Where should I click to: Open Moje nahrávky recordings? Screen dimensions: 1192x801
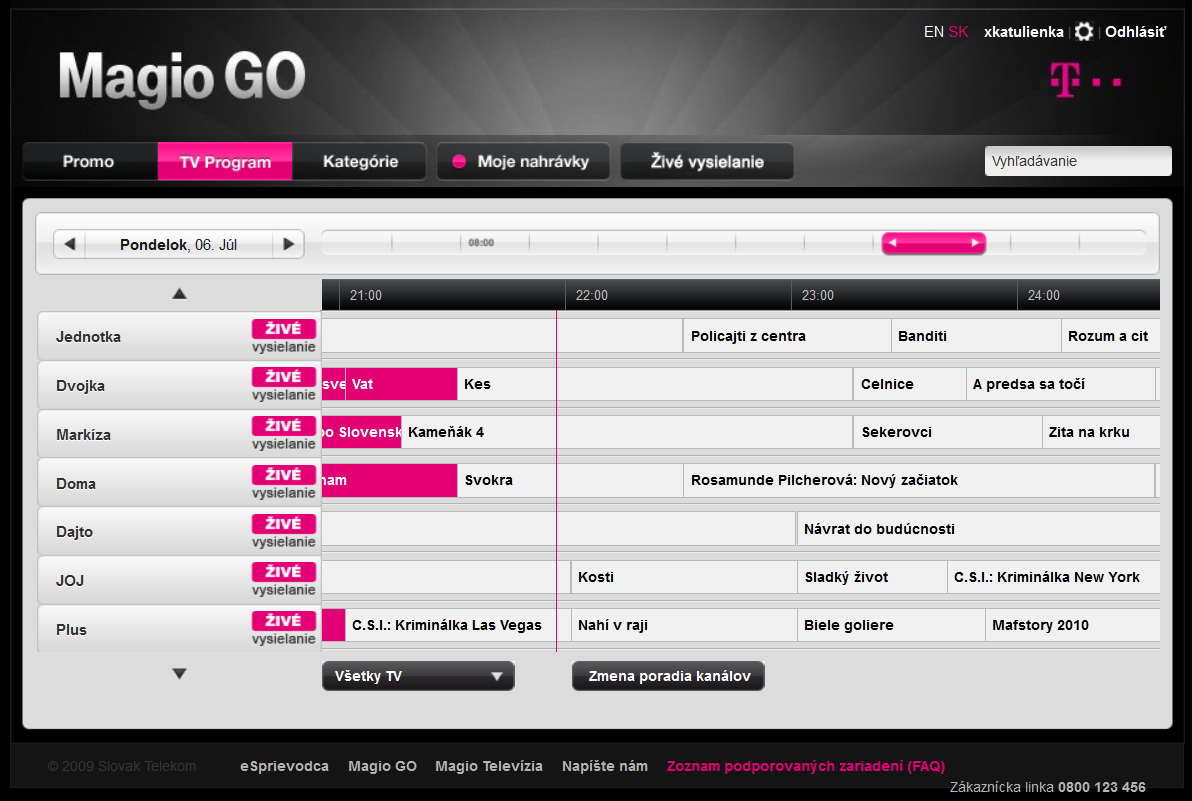[x=523, y=161]
